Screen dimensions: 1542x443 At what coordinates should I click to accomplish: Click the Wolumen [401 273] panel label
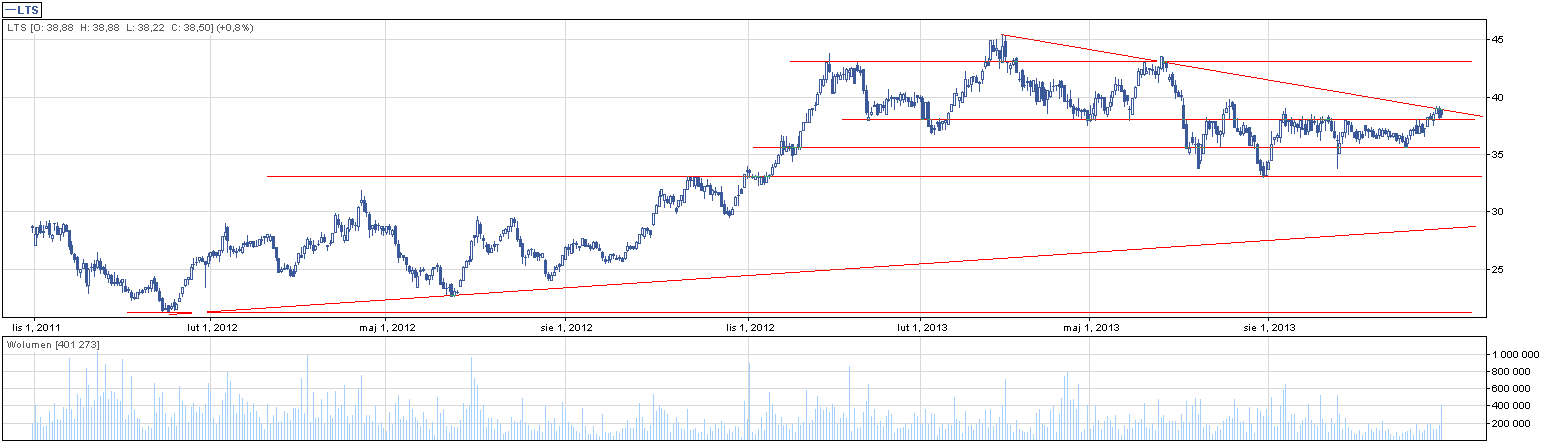pyautogui.click(x=53, y=345)
